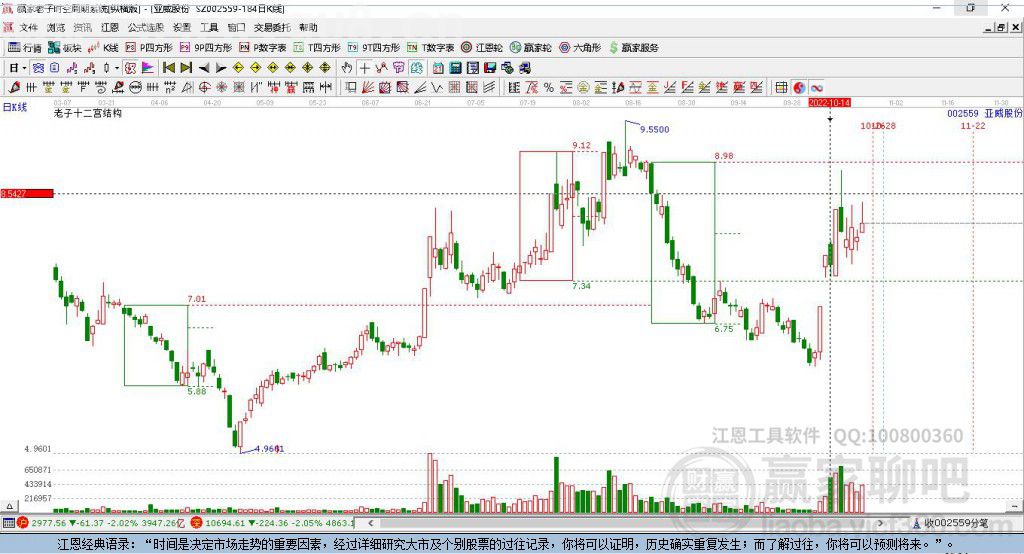The image size is (1024, 554).
Task: Click the black right arrow icon
Action: point(221,68)
